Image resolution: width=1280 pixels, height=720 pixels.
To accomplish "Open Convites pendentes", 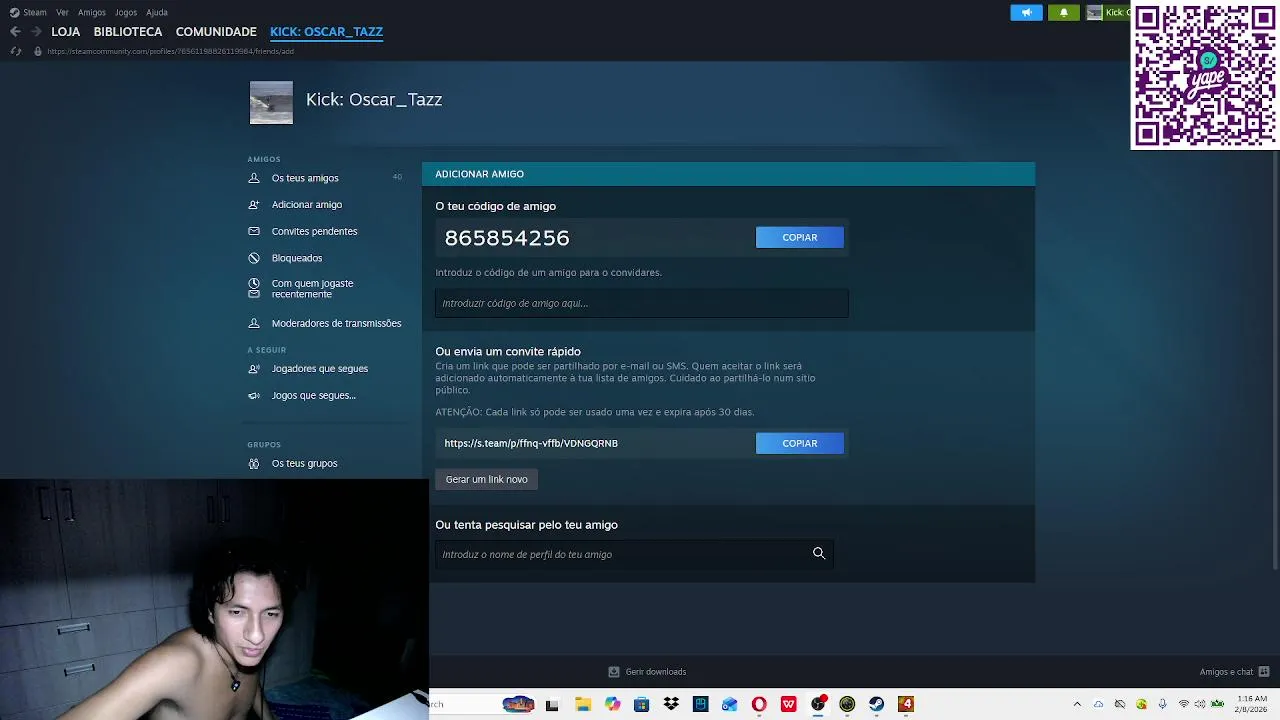I will [314, 231].
